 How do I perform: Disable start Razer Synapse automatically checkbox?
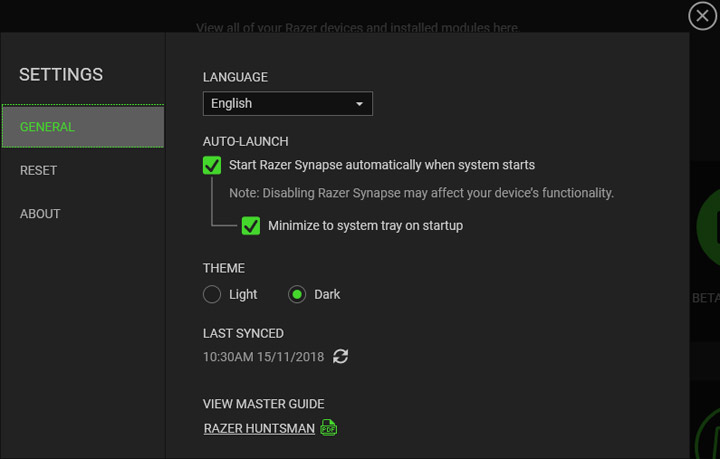[212, 165]
